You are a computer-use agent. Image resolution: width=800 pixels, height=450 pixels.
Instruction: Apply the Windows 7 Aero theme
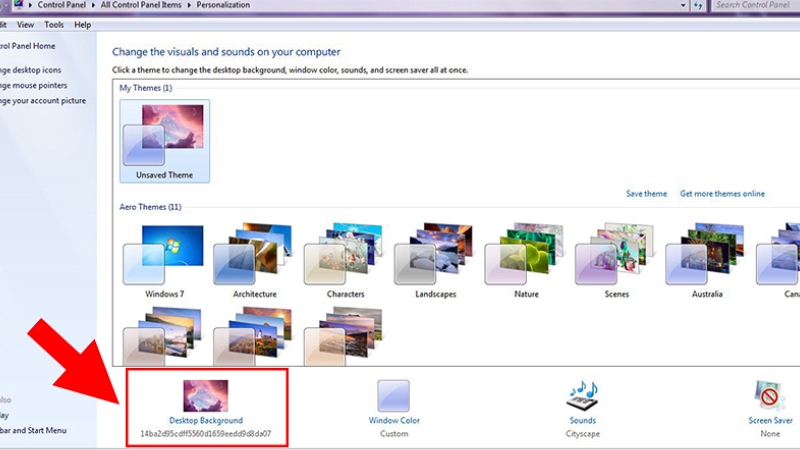[x=164, y=261]
